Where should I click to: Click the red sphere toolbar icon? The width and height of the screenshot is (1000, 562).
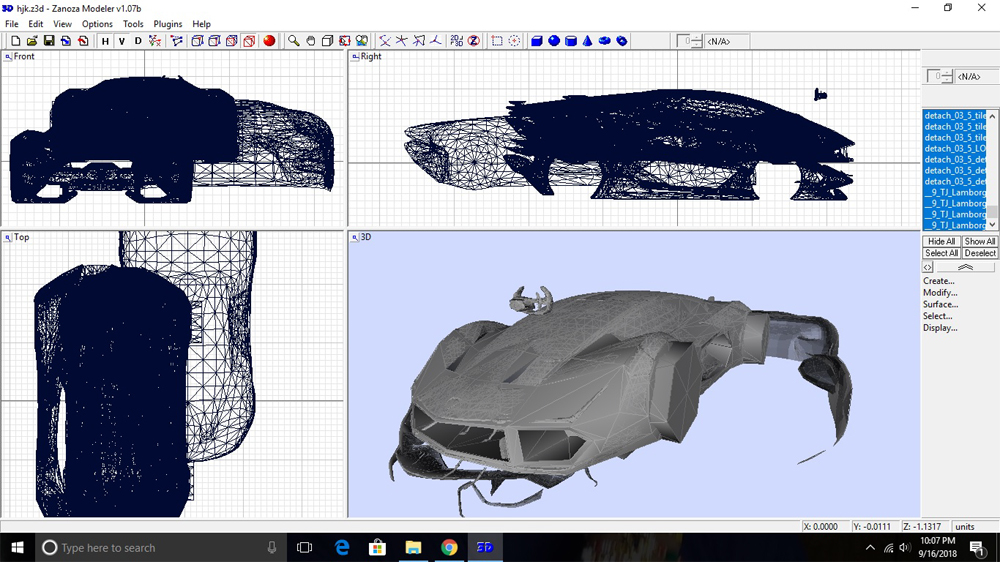click(269, 41)
